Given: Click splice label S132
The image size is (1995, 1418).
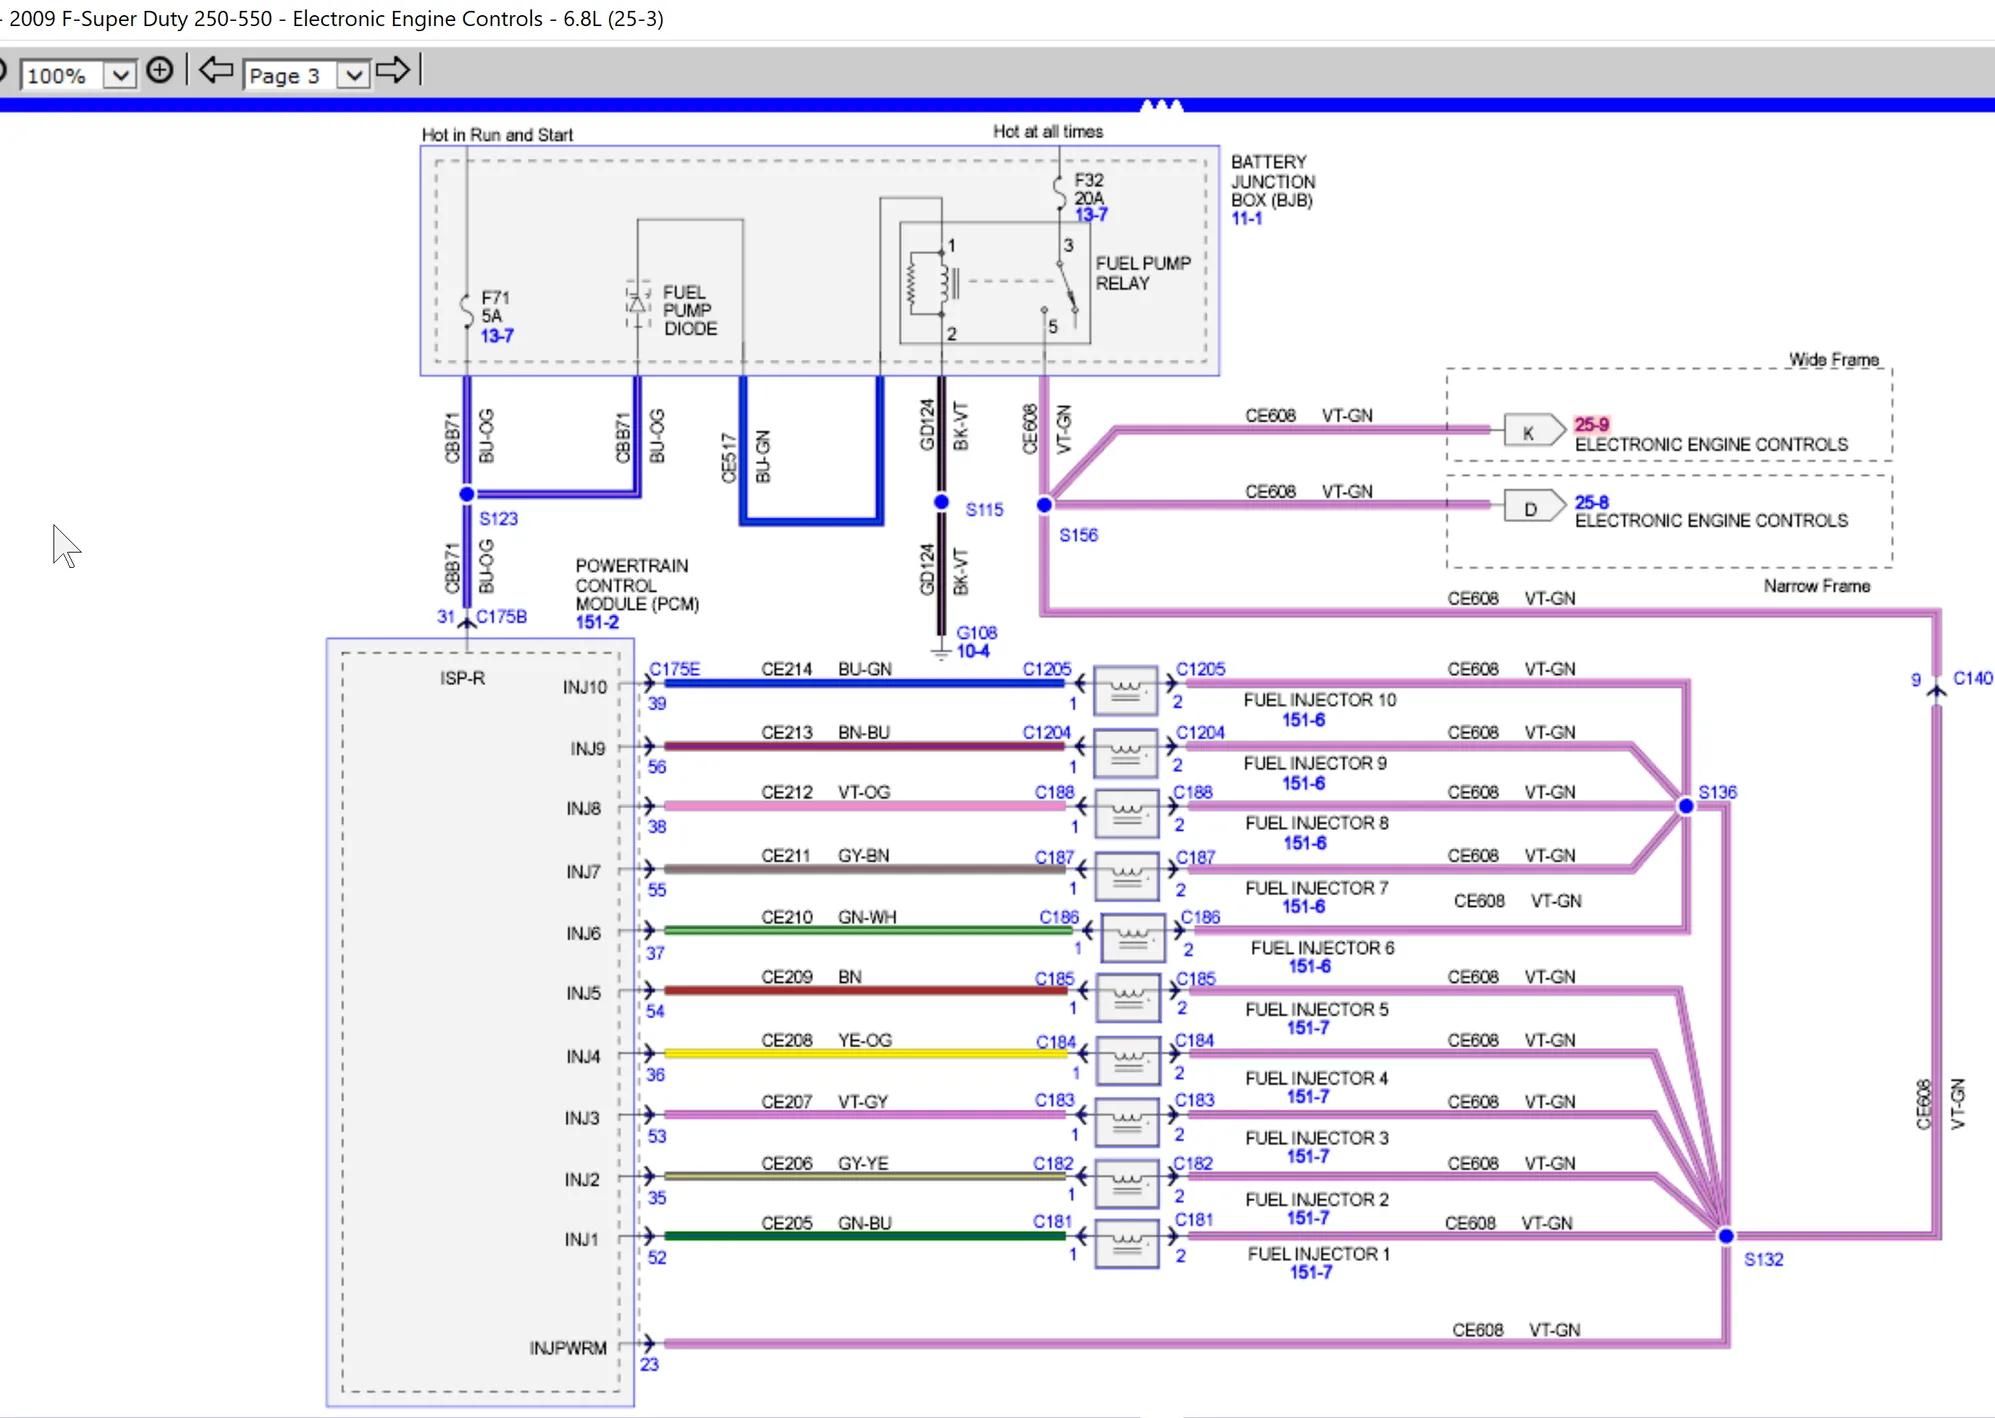Looking at the screenshot, I should [x=1763, y=1259].
